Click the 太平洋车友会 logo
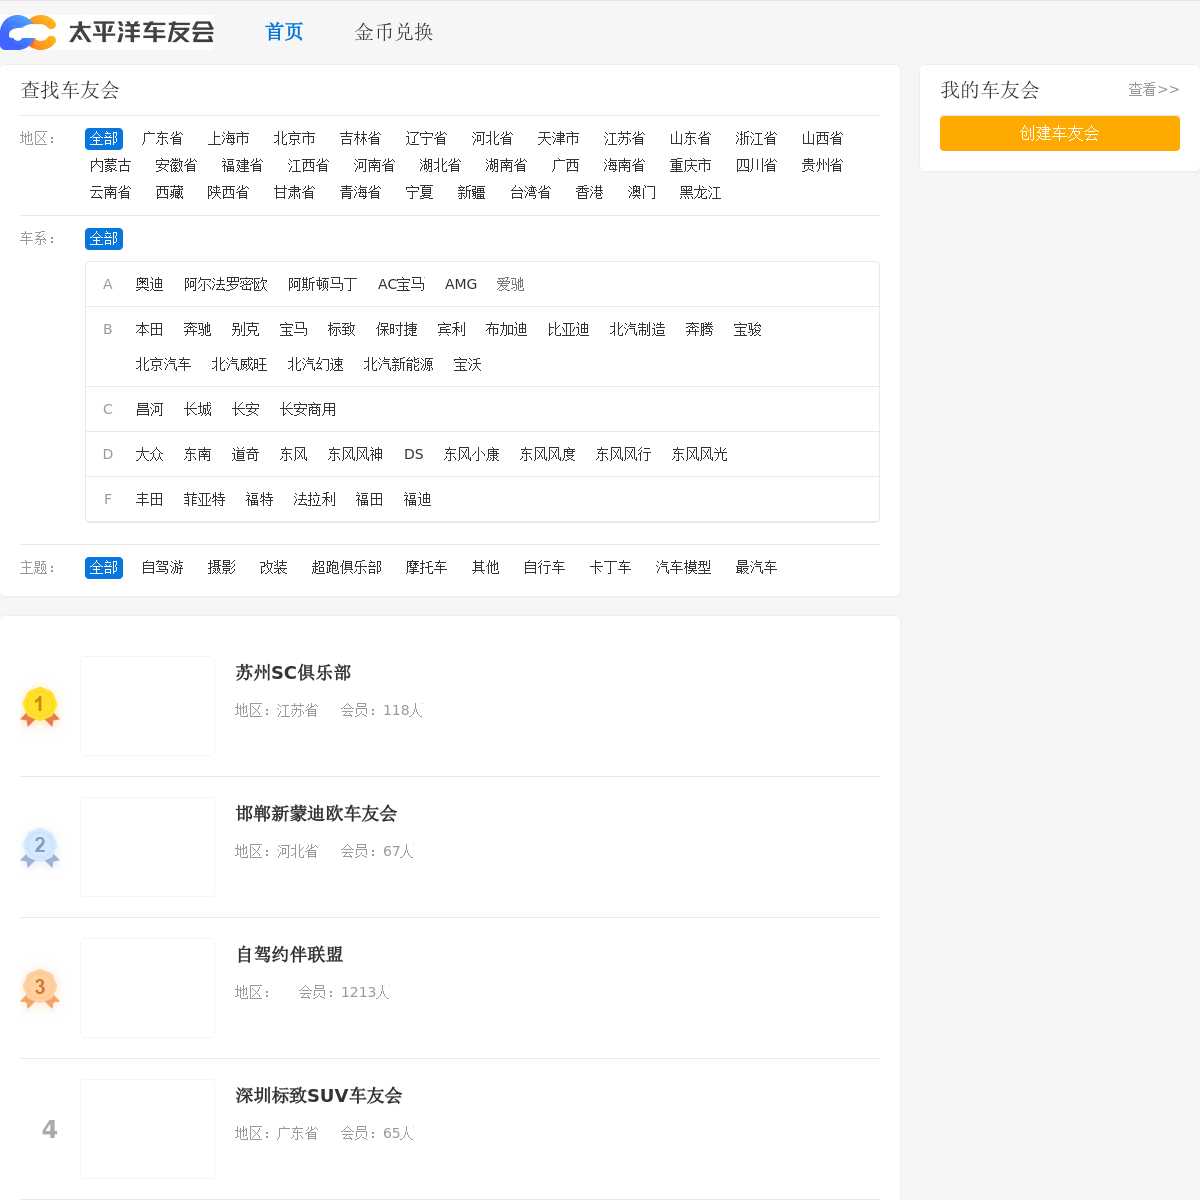The image size is (1200, 1200). [108, 32]
